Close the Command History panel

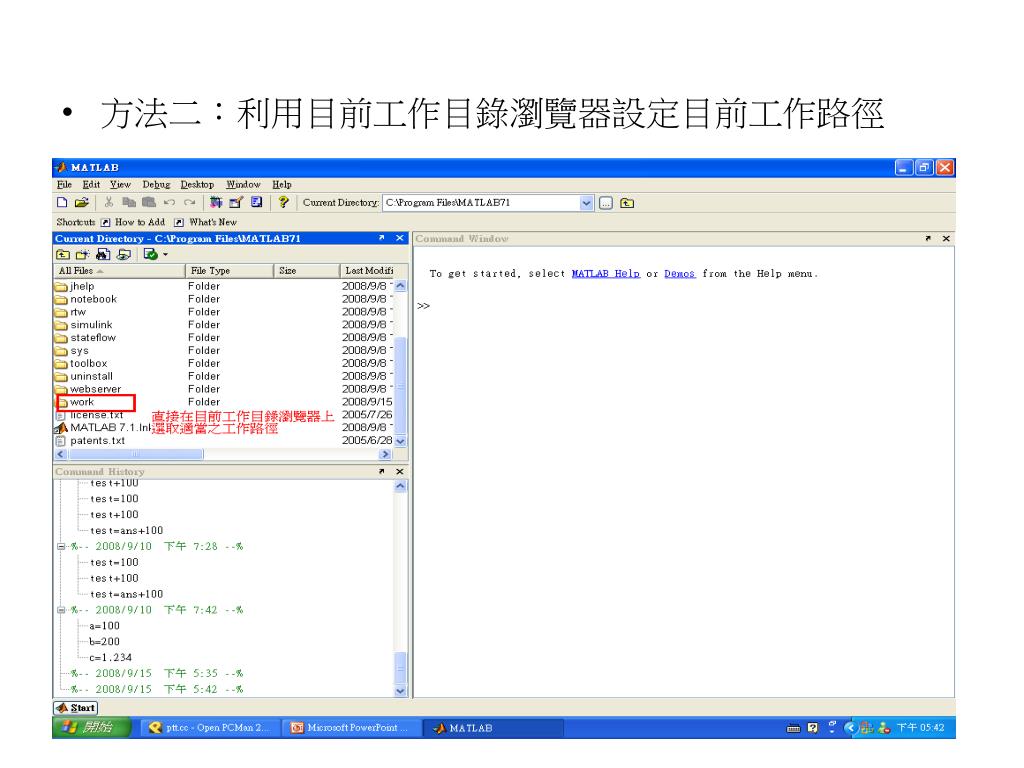400,471
